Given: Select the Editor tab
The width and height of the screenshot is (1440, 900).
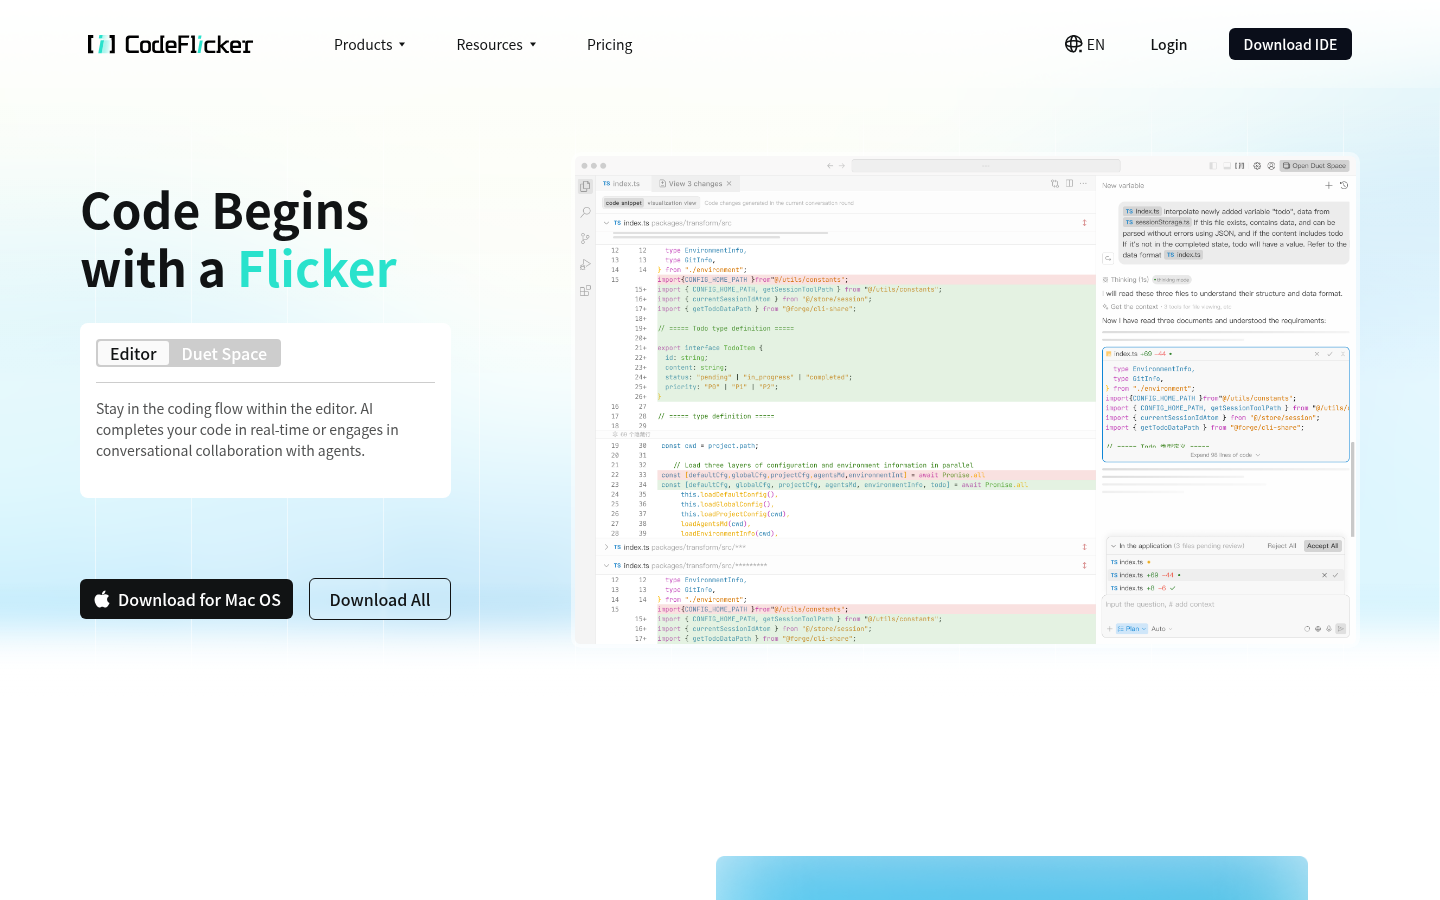Looking at the screenshot, I should (133, 353).
